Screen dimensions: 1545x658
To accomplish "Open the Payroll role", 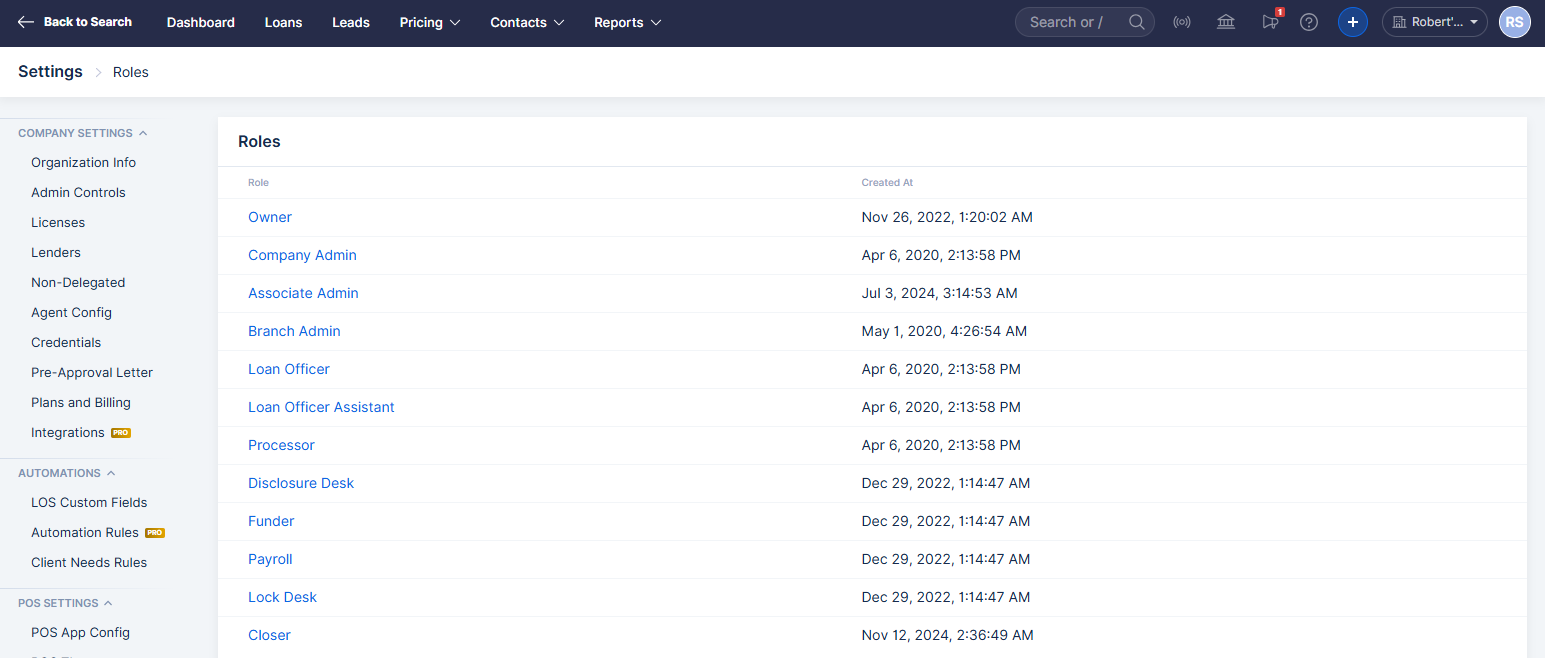I will coord(270,559).
